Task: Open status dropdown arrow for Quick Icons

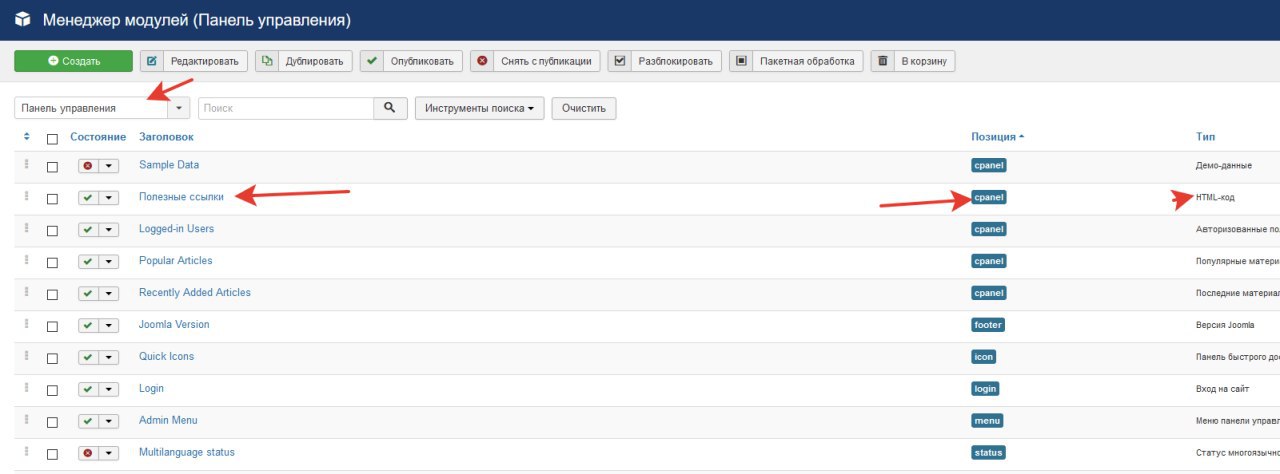Action: coord(108,358)
